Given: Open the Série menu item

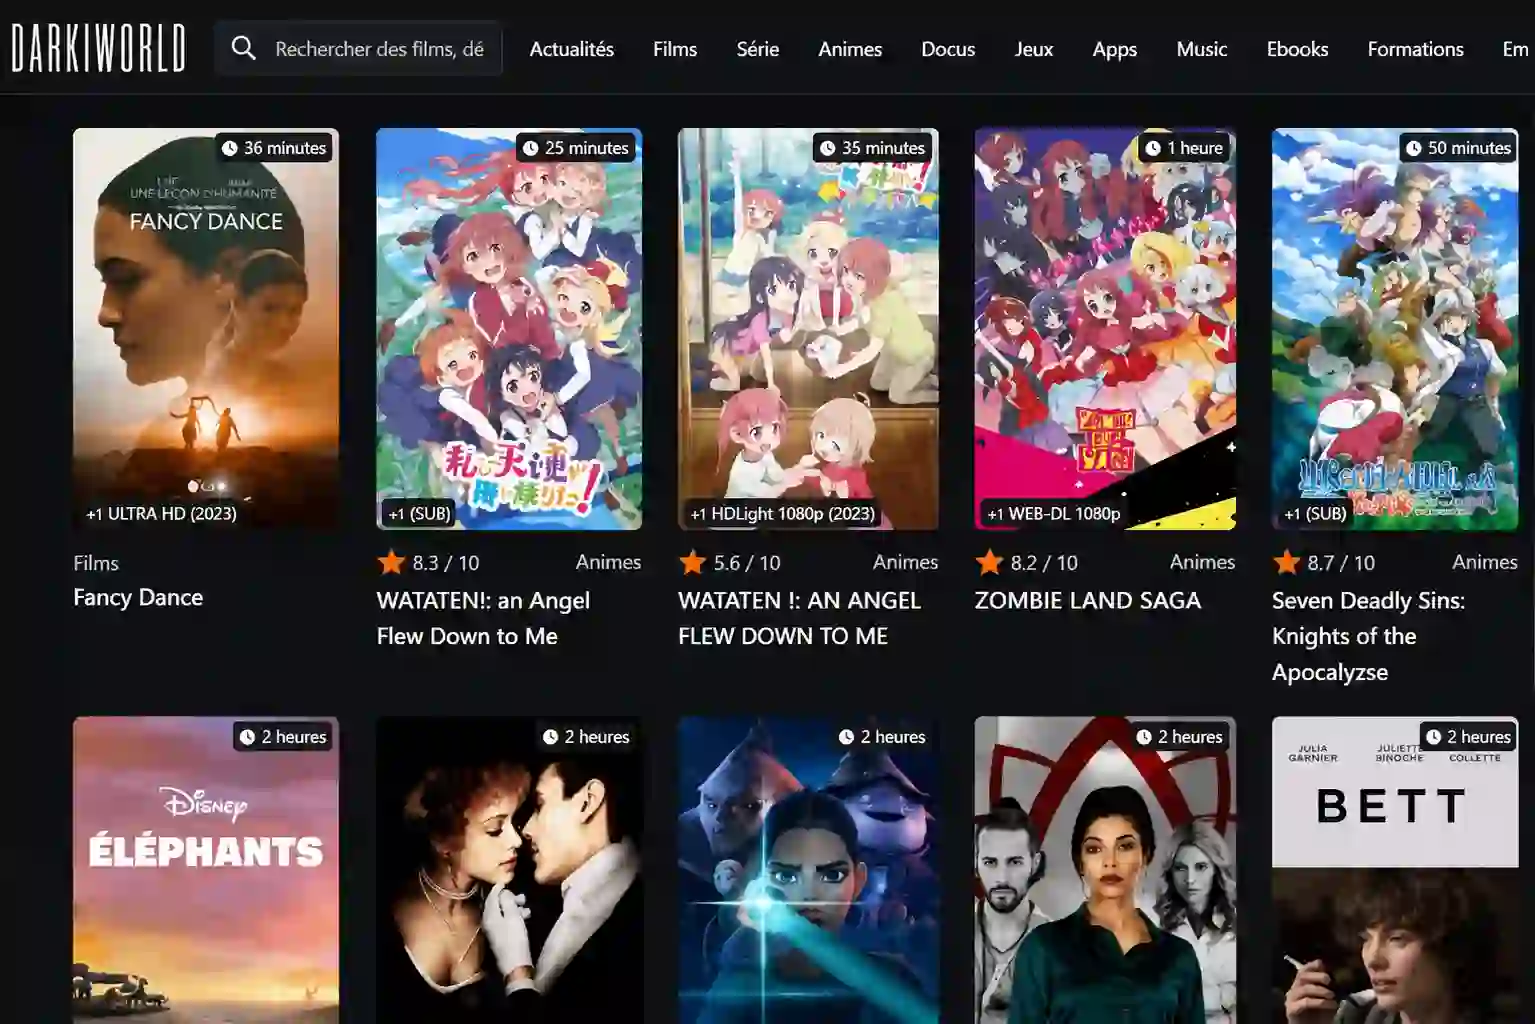Looking at the screenshot, I should click(x=758, y=49).
